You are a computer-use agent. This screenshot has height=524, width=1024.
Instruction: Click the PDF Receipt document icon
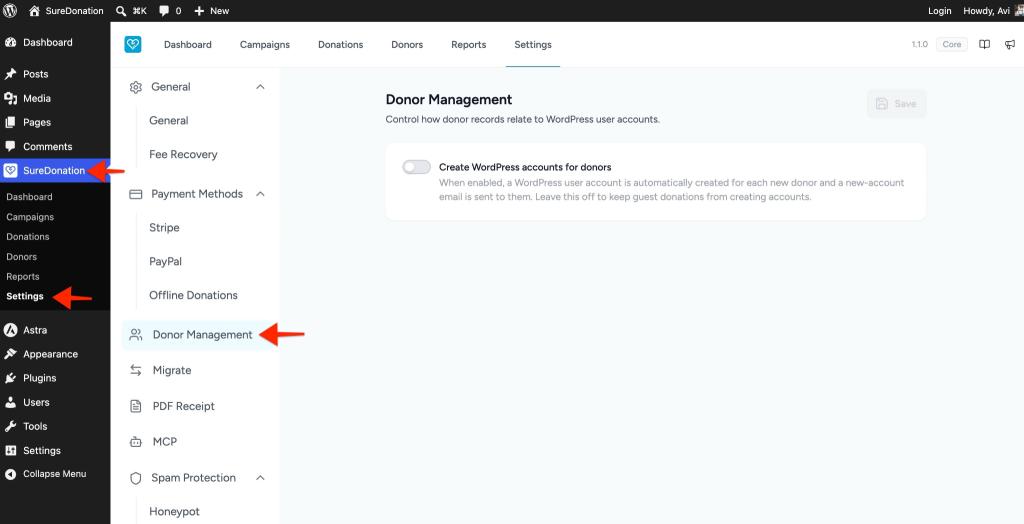click(x=136, y=406)
